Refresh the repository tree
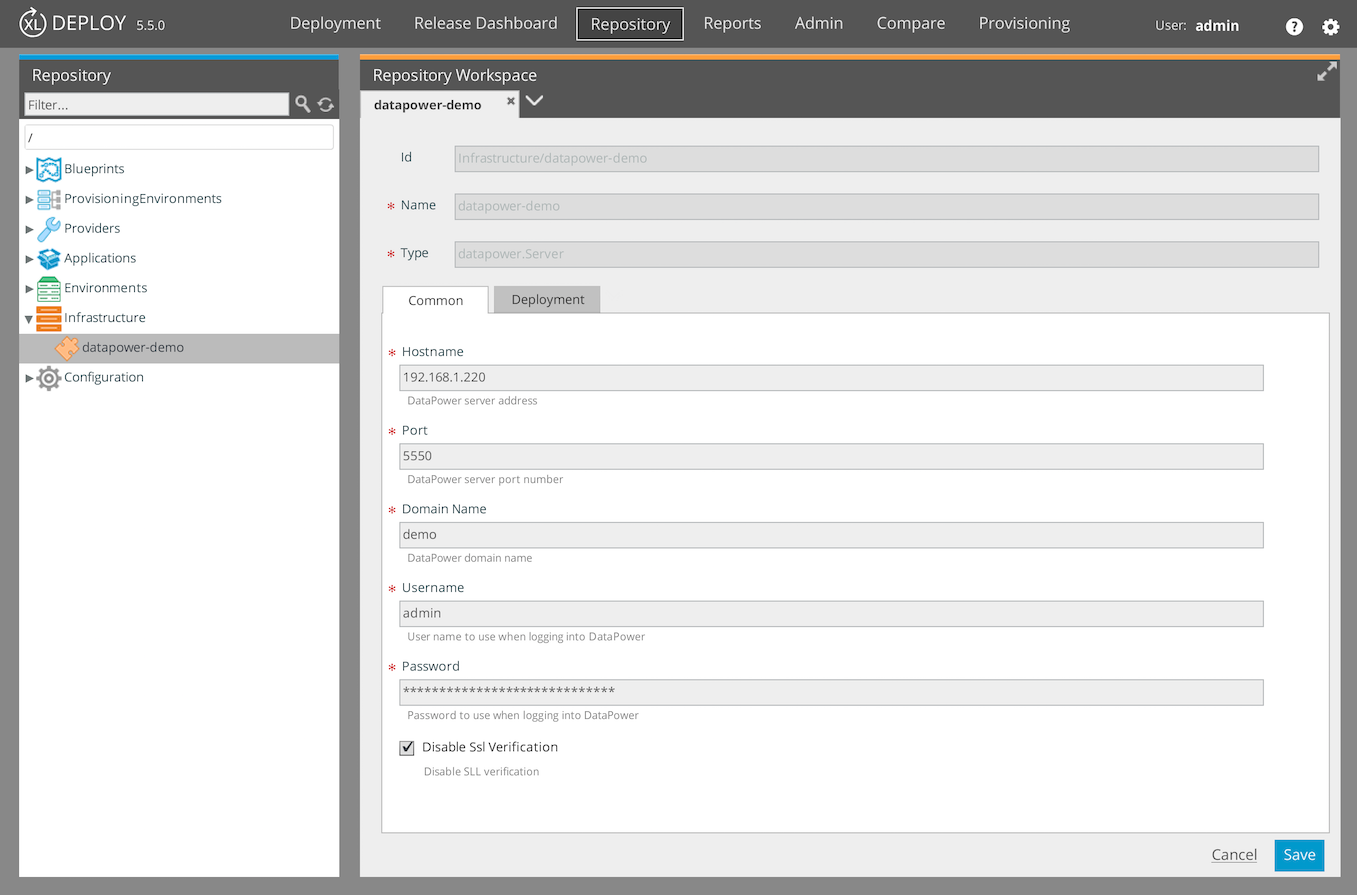The image size is (1357, 895). [326, 104]
